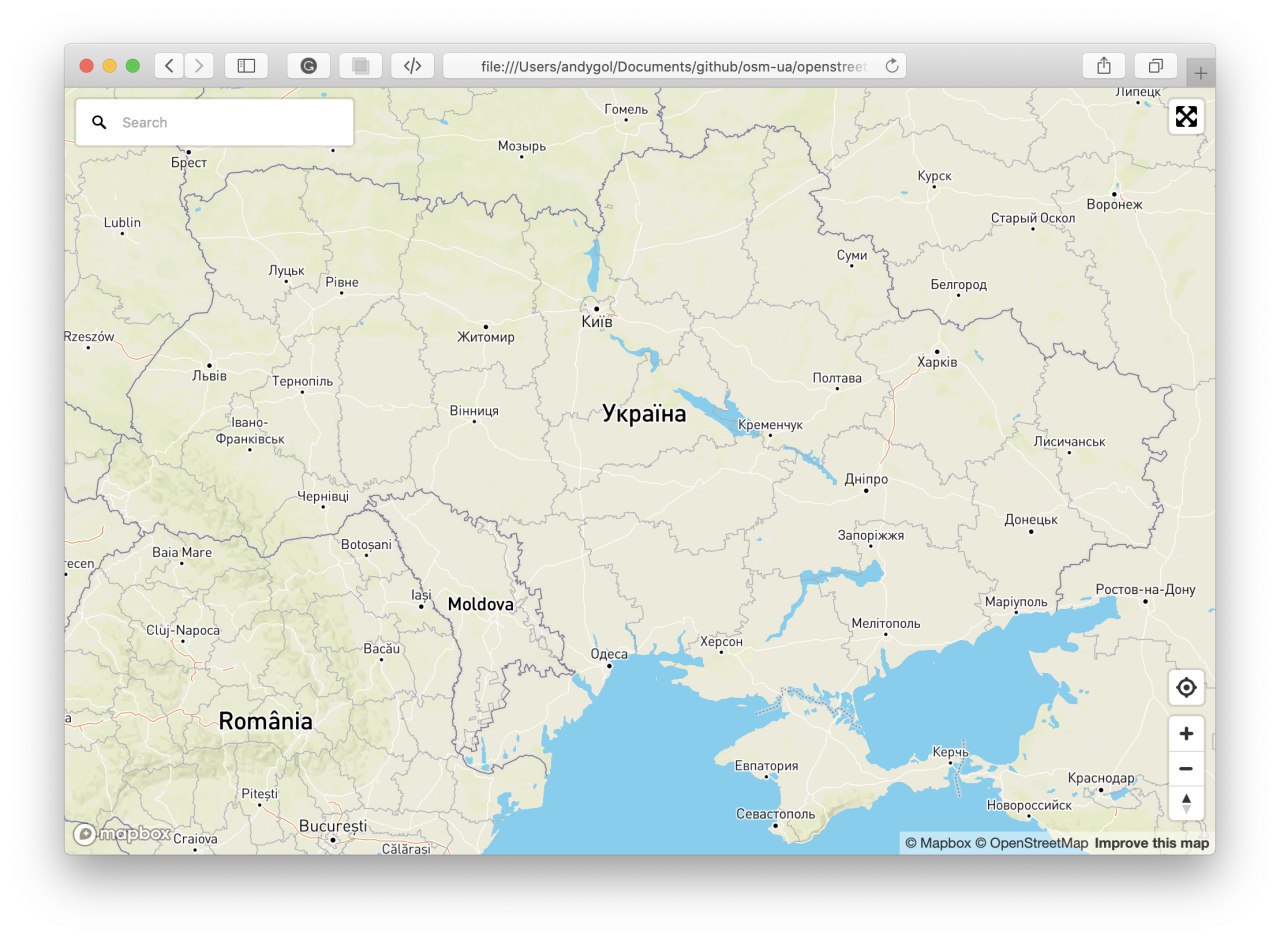The width and height of the screenshot is (1280, 940).
Task: Click the Тернопіль city label
Action: pyautogui.click(x=303, y=381)
